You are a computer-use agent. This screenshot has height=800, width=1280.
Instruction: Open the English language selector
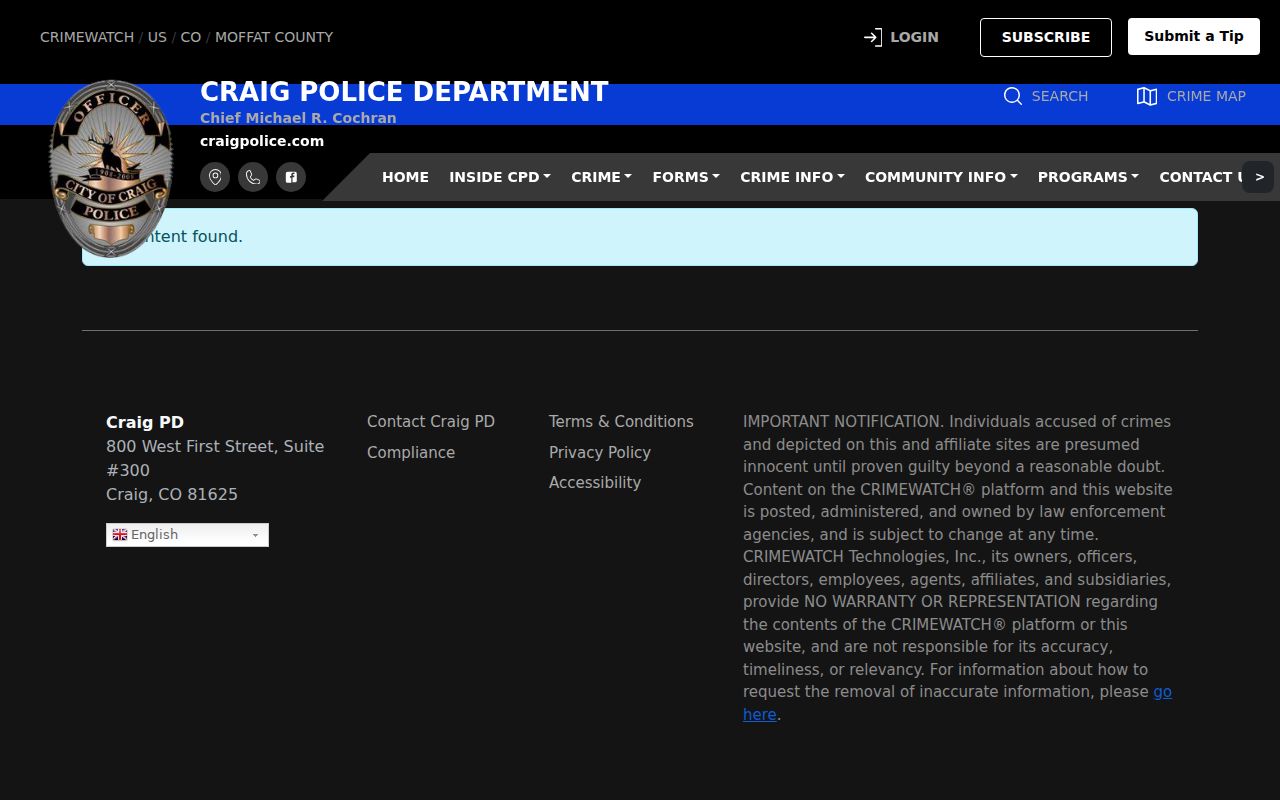[x=187, y=535]
